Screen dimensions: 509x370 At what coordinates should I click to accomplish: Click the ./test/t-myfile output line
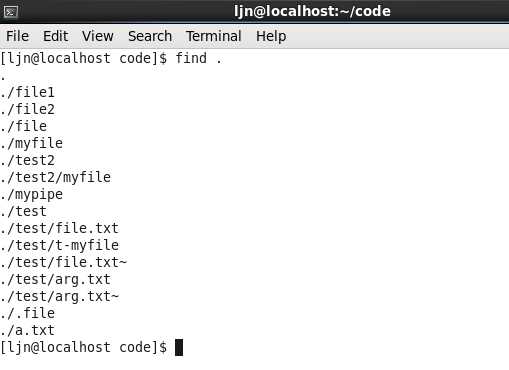(x=59, y=245)
